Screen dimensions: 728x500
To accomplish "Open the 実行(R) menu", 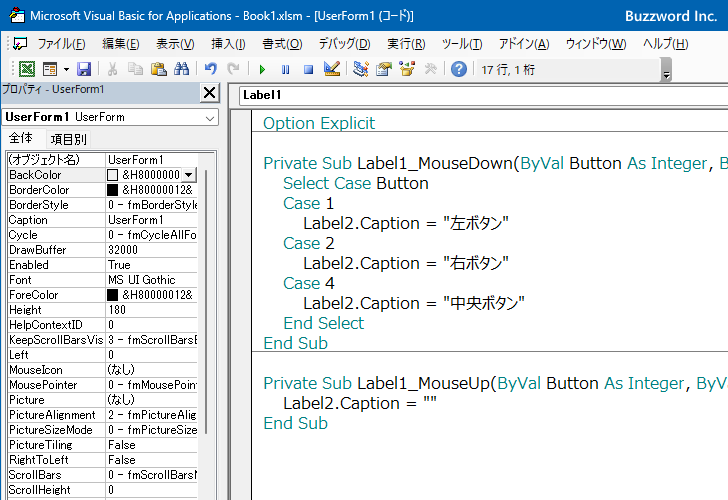I will pos(406,44).
